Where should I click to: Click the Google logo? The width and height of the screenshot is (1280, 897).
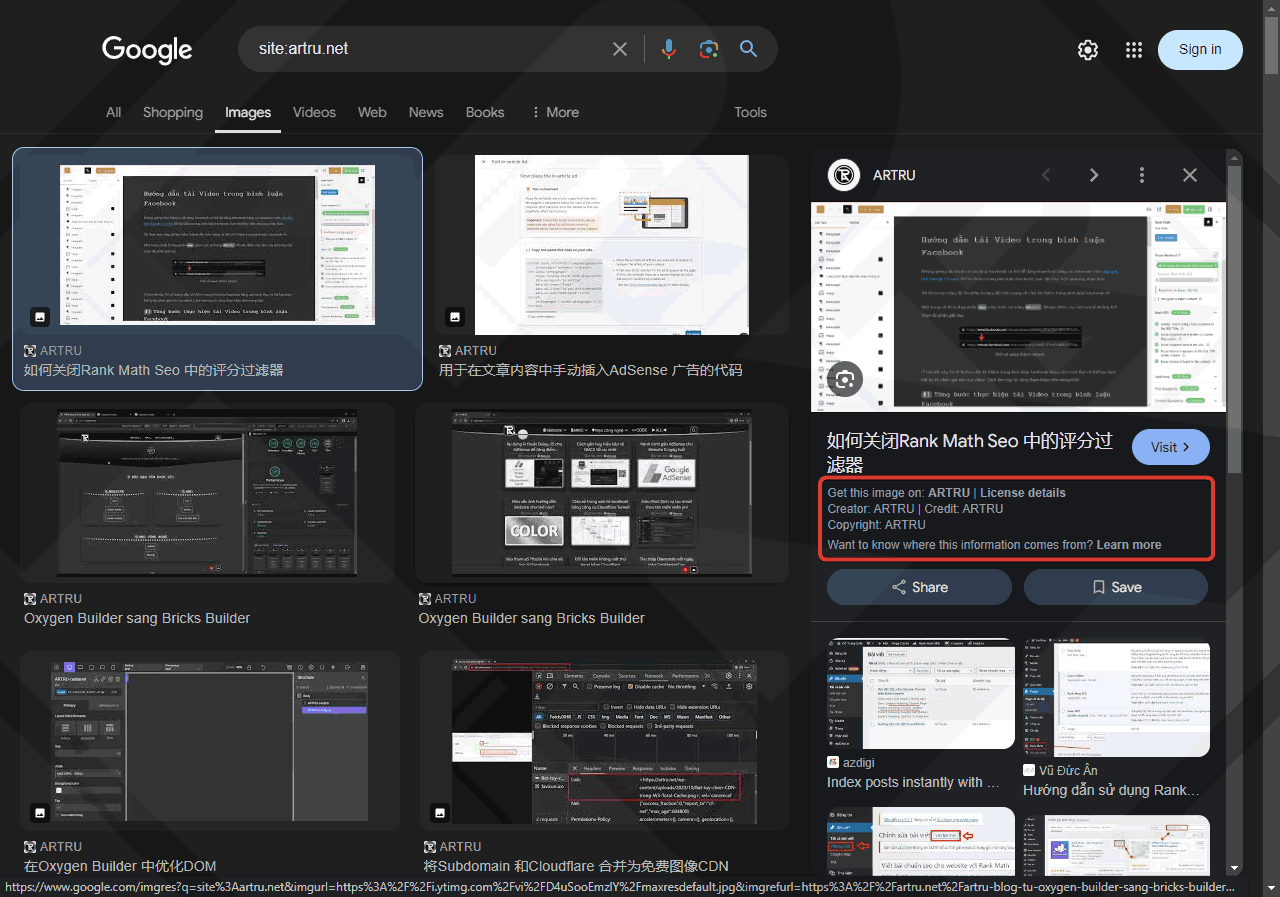(147, 49)
